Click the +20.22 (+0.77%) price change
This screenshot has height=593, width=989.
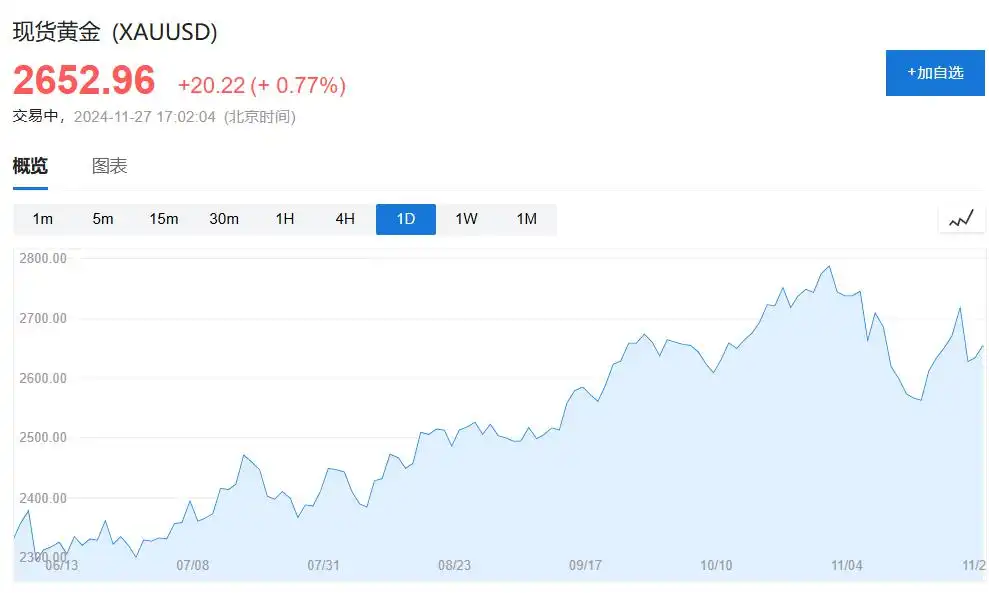tap(262, 86)
